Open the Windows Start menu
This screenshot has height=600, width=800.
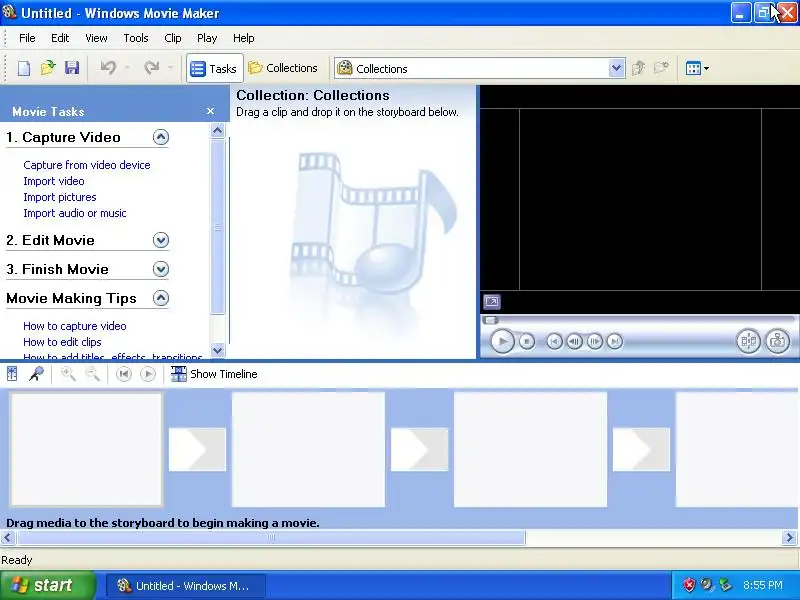coord(48,585)
